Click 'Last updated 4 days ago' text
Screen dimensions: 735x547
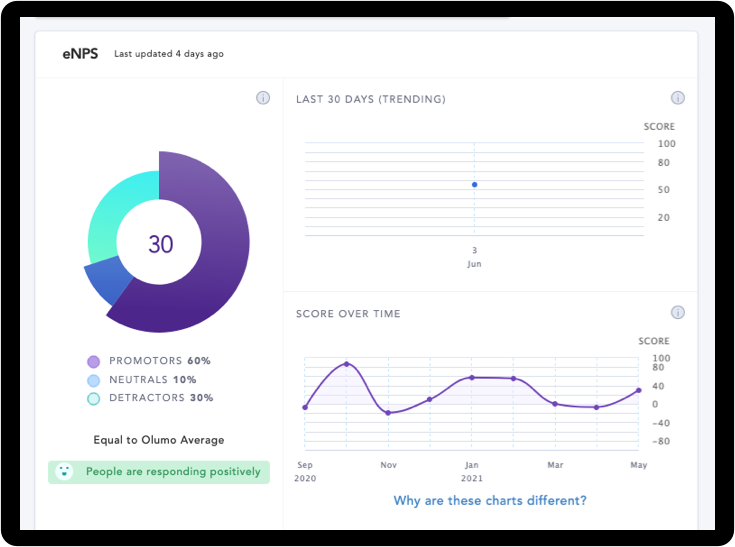point(169,54)
